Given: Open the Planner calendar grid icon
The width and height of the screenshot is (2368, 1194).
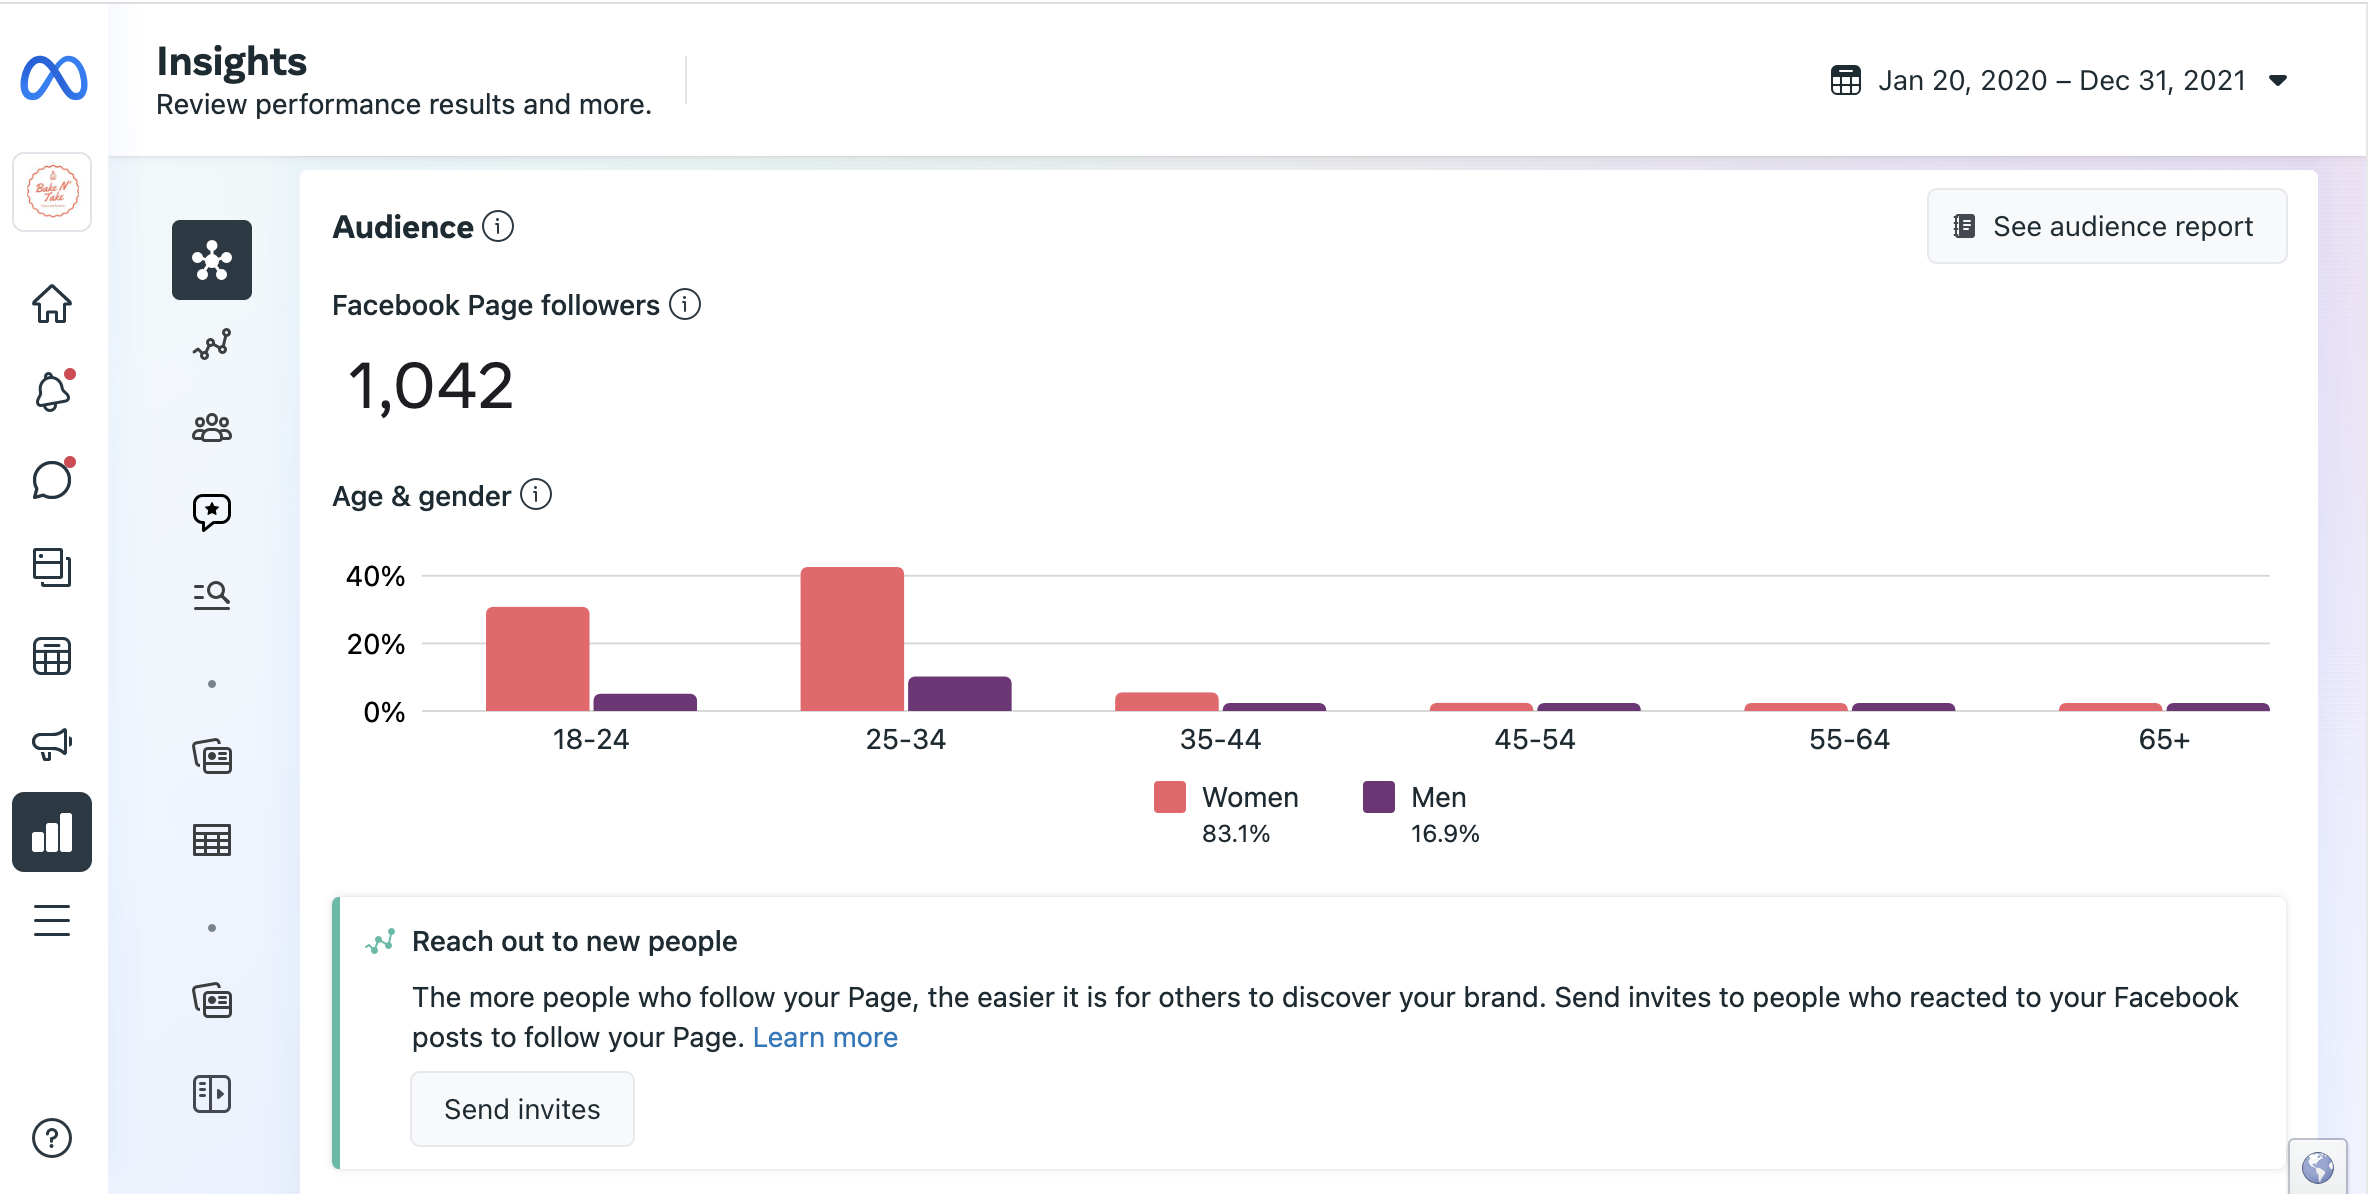Looking at the screenshot, I should (52, 656).
